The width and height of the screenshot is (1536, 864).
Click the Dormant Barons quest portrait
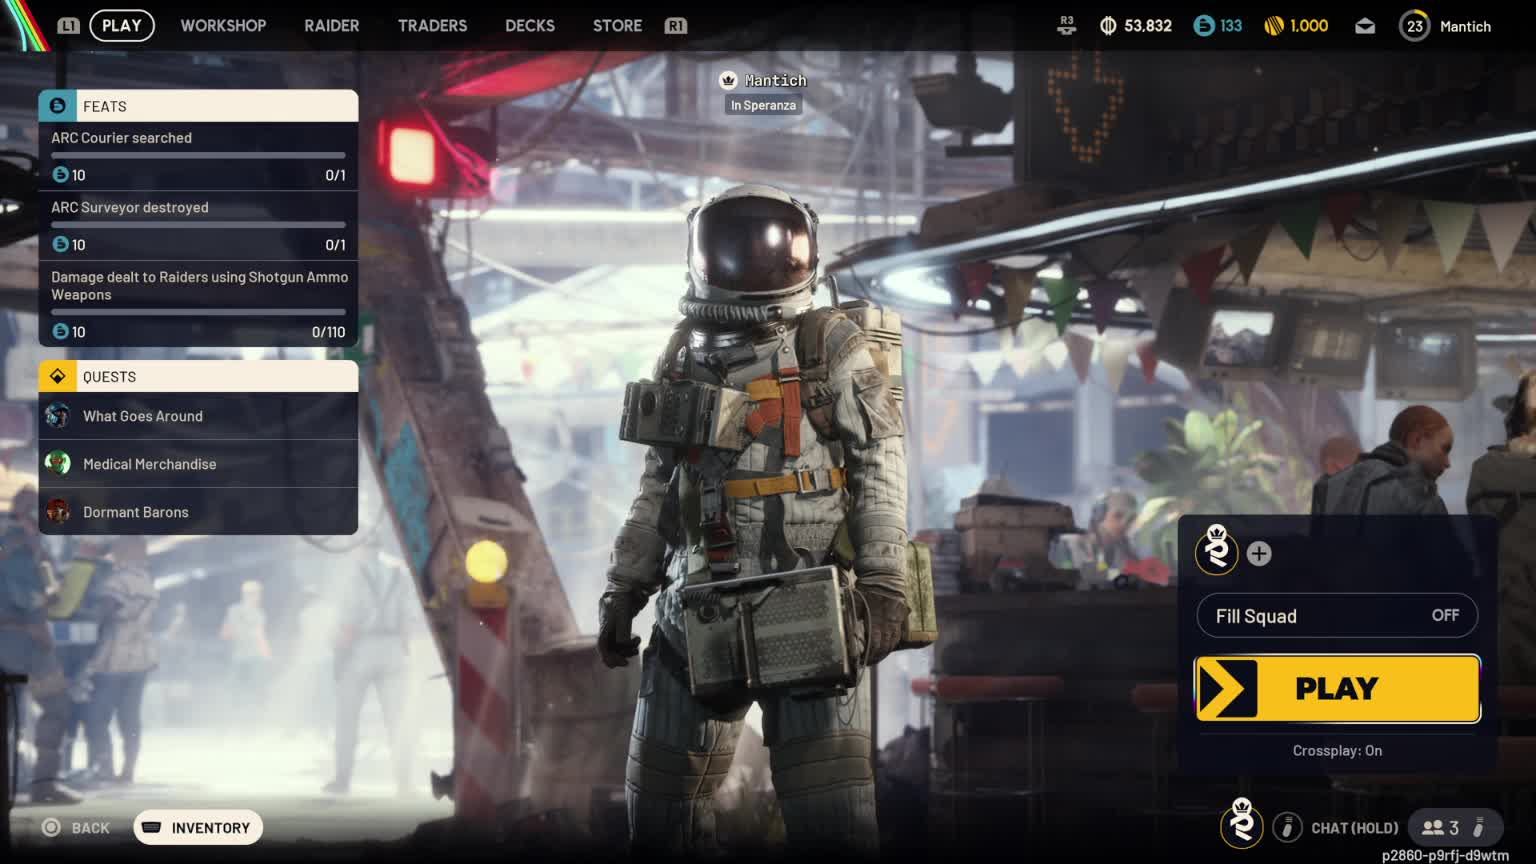click(x=58, y=511)
